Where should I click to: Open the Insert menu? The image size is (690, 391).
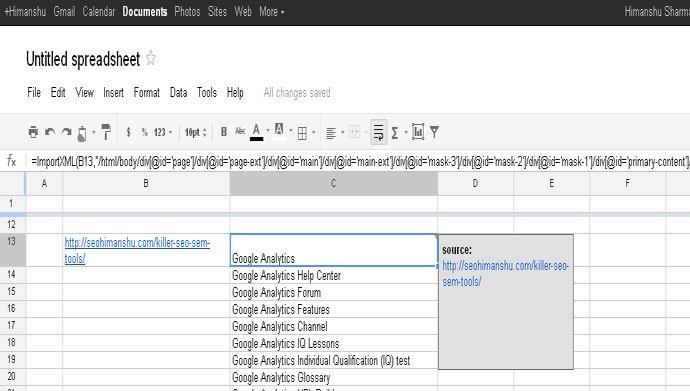pos(114,92)
